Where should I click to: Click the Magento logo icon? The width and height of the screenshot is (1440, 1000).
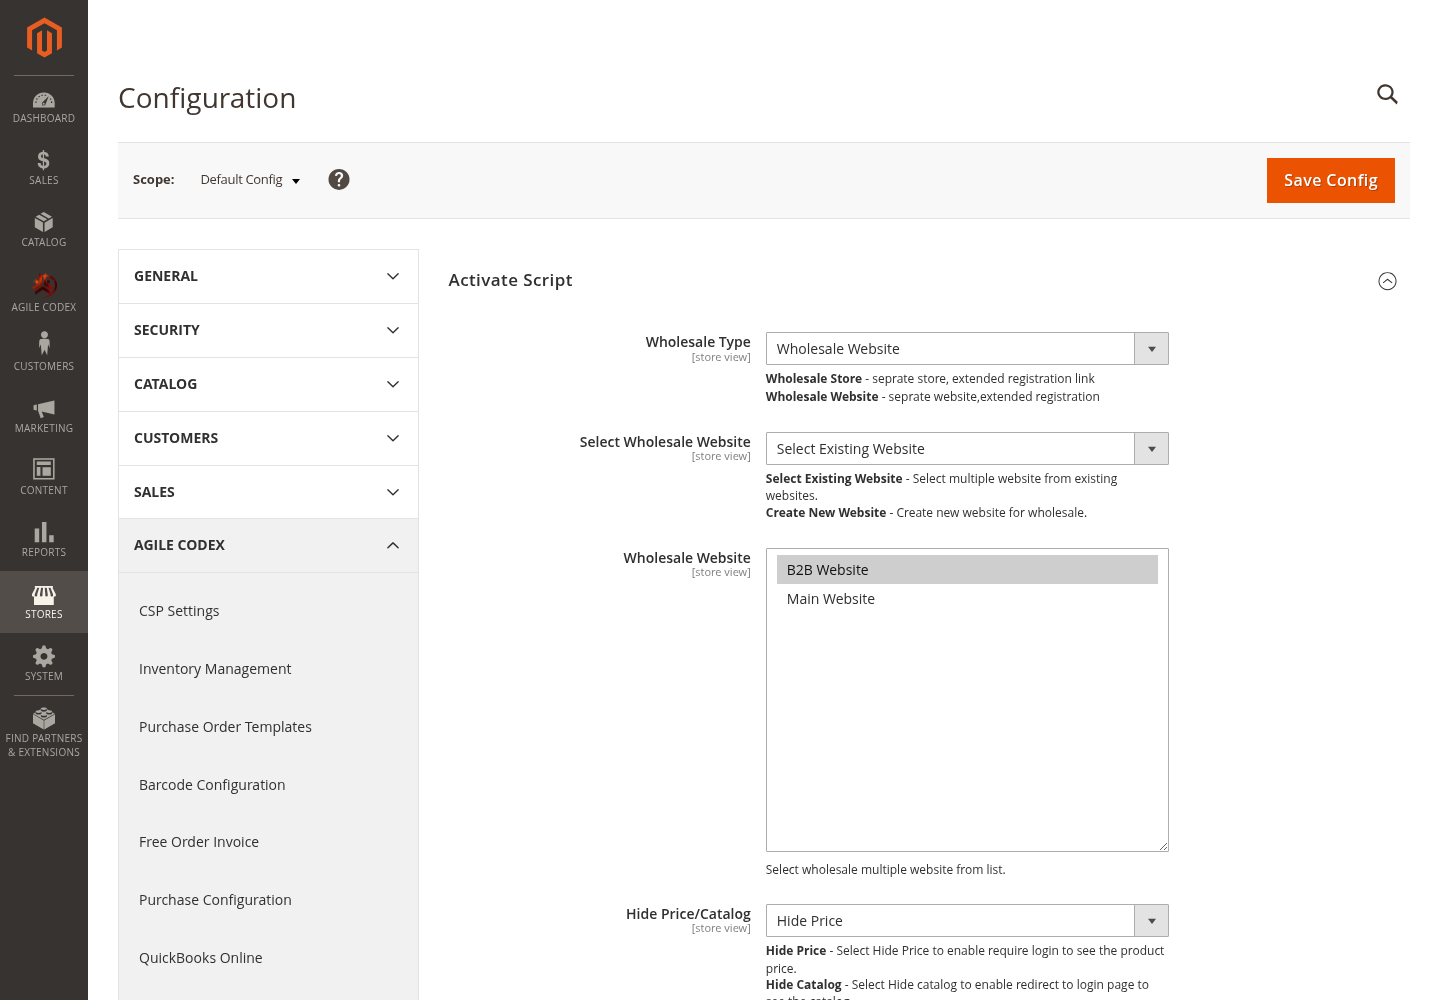pyautogui.click(x=44, y=38)
